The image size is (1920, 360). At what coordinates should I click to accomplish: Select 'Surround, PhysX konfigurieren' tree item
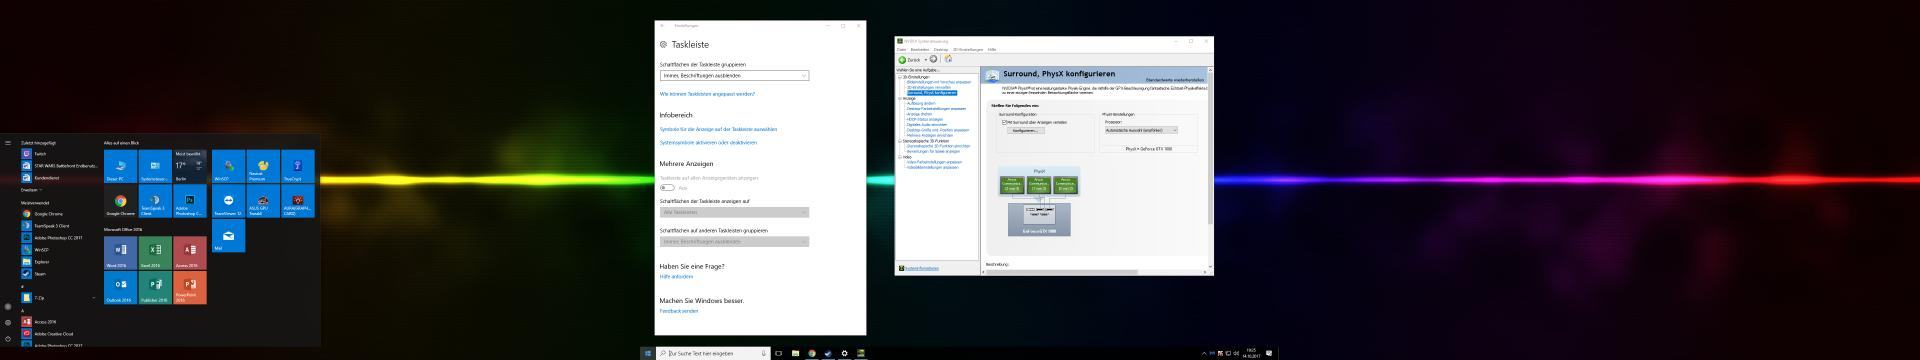pos(932,93)
